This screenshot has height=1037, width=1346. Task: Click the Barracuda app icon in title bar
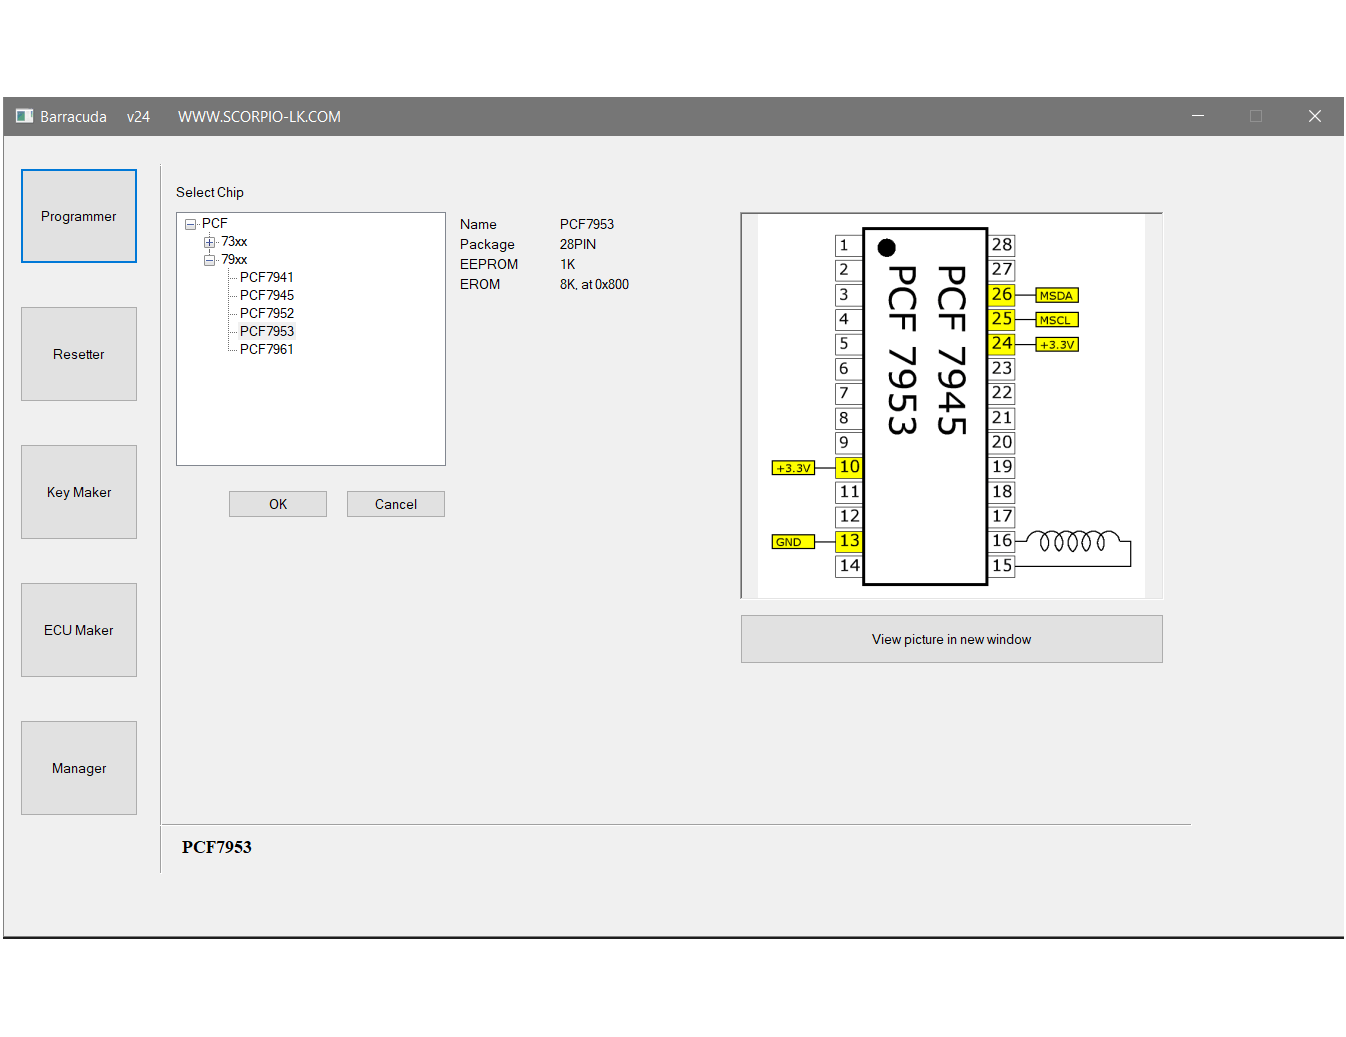tap(25, 116)
